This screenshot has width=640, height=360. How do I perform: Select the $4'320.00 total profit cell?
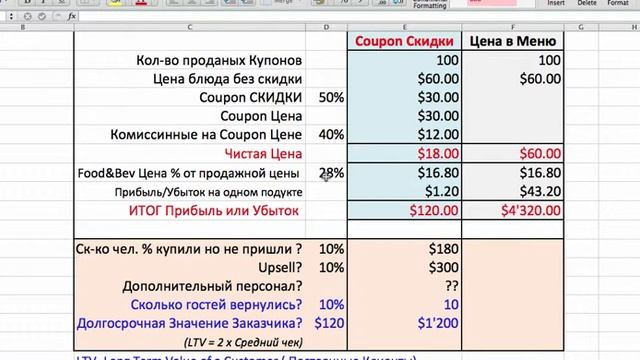[x=513, y=211]
